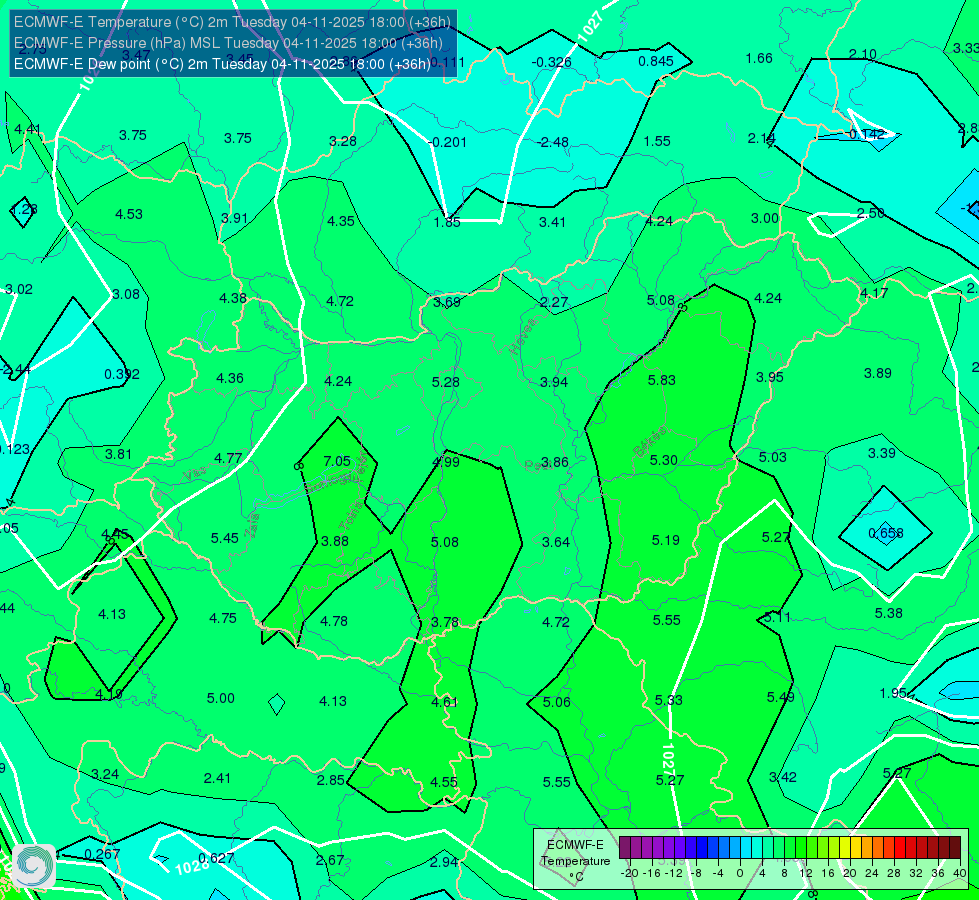This screenshot has height=900, width=979.
Task: Click the 5.38 temperature value
Action: click(888, 613)
